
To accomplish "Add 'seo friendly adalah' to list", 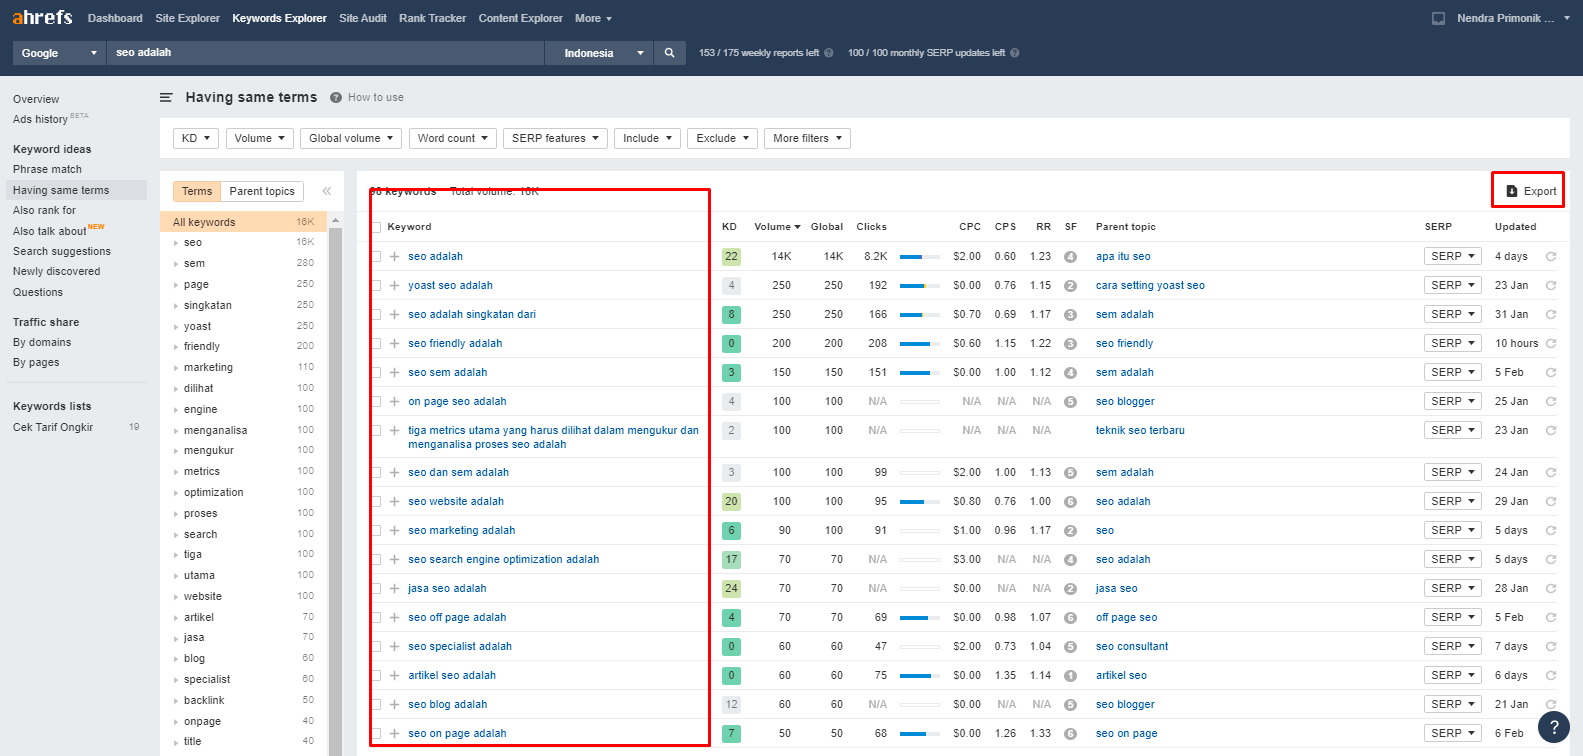I will pos(395,344).
